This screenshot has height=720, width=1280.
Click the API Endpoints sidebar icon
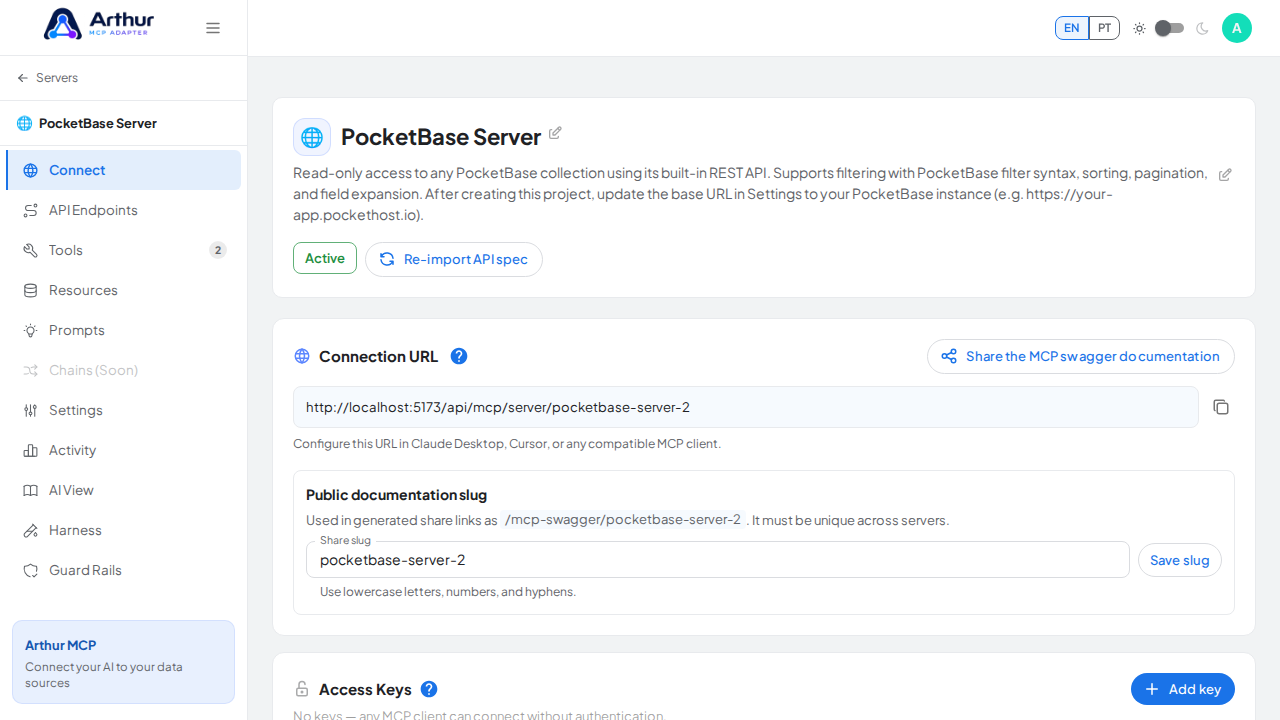tap(31, 210)
